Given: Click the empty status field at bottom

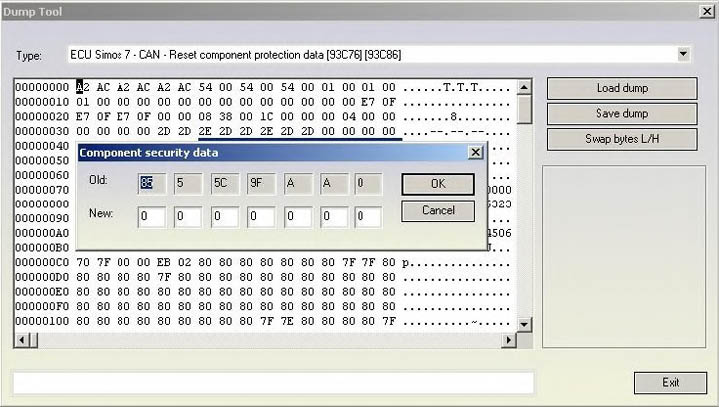Looking at the screenshot, I should coord(272,382).
